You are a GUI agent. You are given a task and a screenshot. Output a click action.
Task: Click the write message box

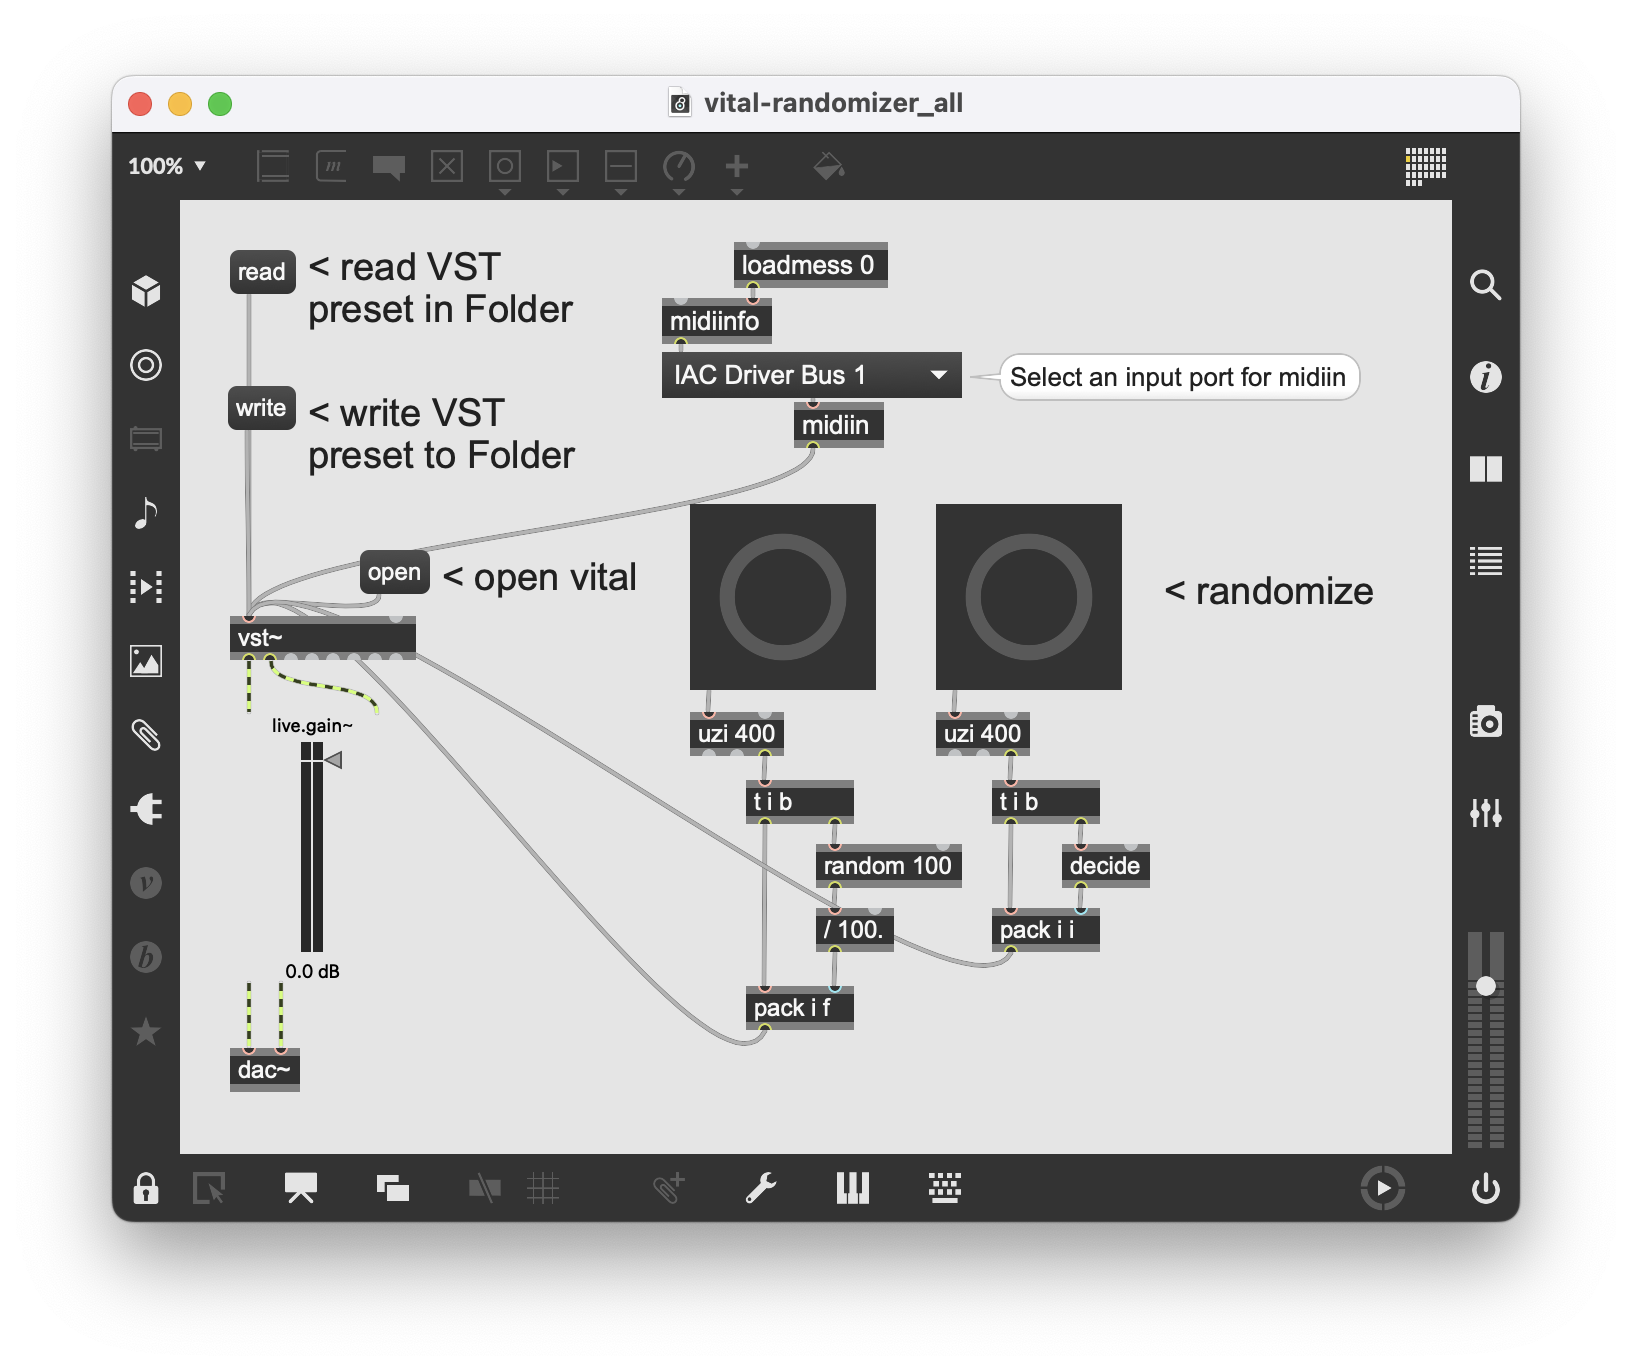pyautogui.click(x=261, y=408)
